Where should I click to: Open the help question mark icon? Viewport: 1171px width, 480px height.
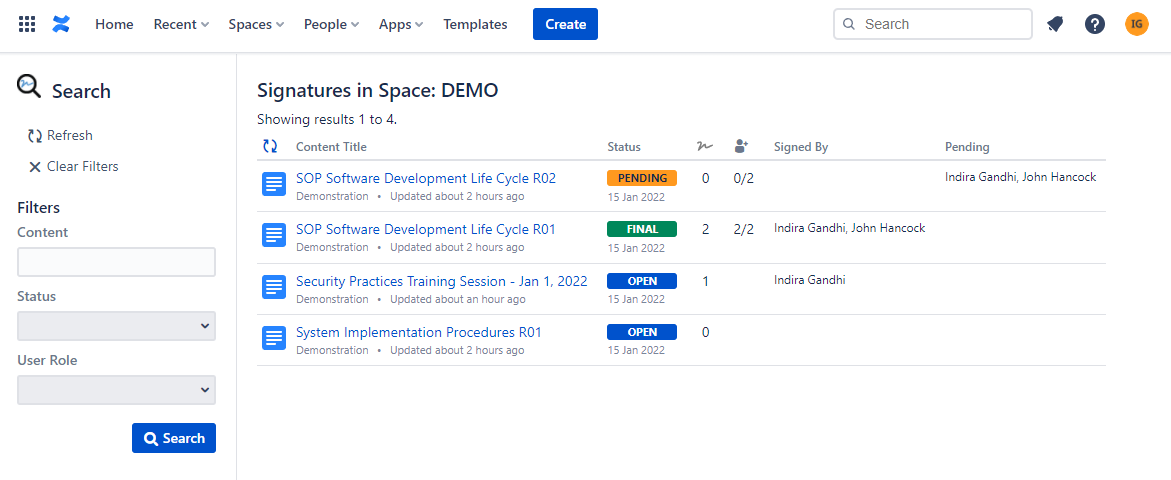1095,24
